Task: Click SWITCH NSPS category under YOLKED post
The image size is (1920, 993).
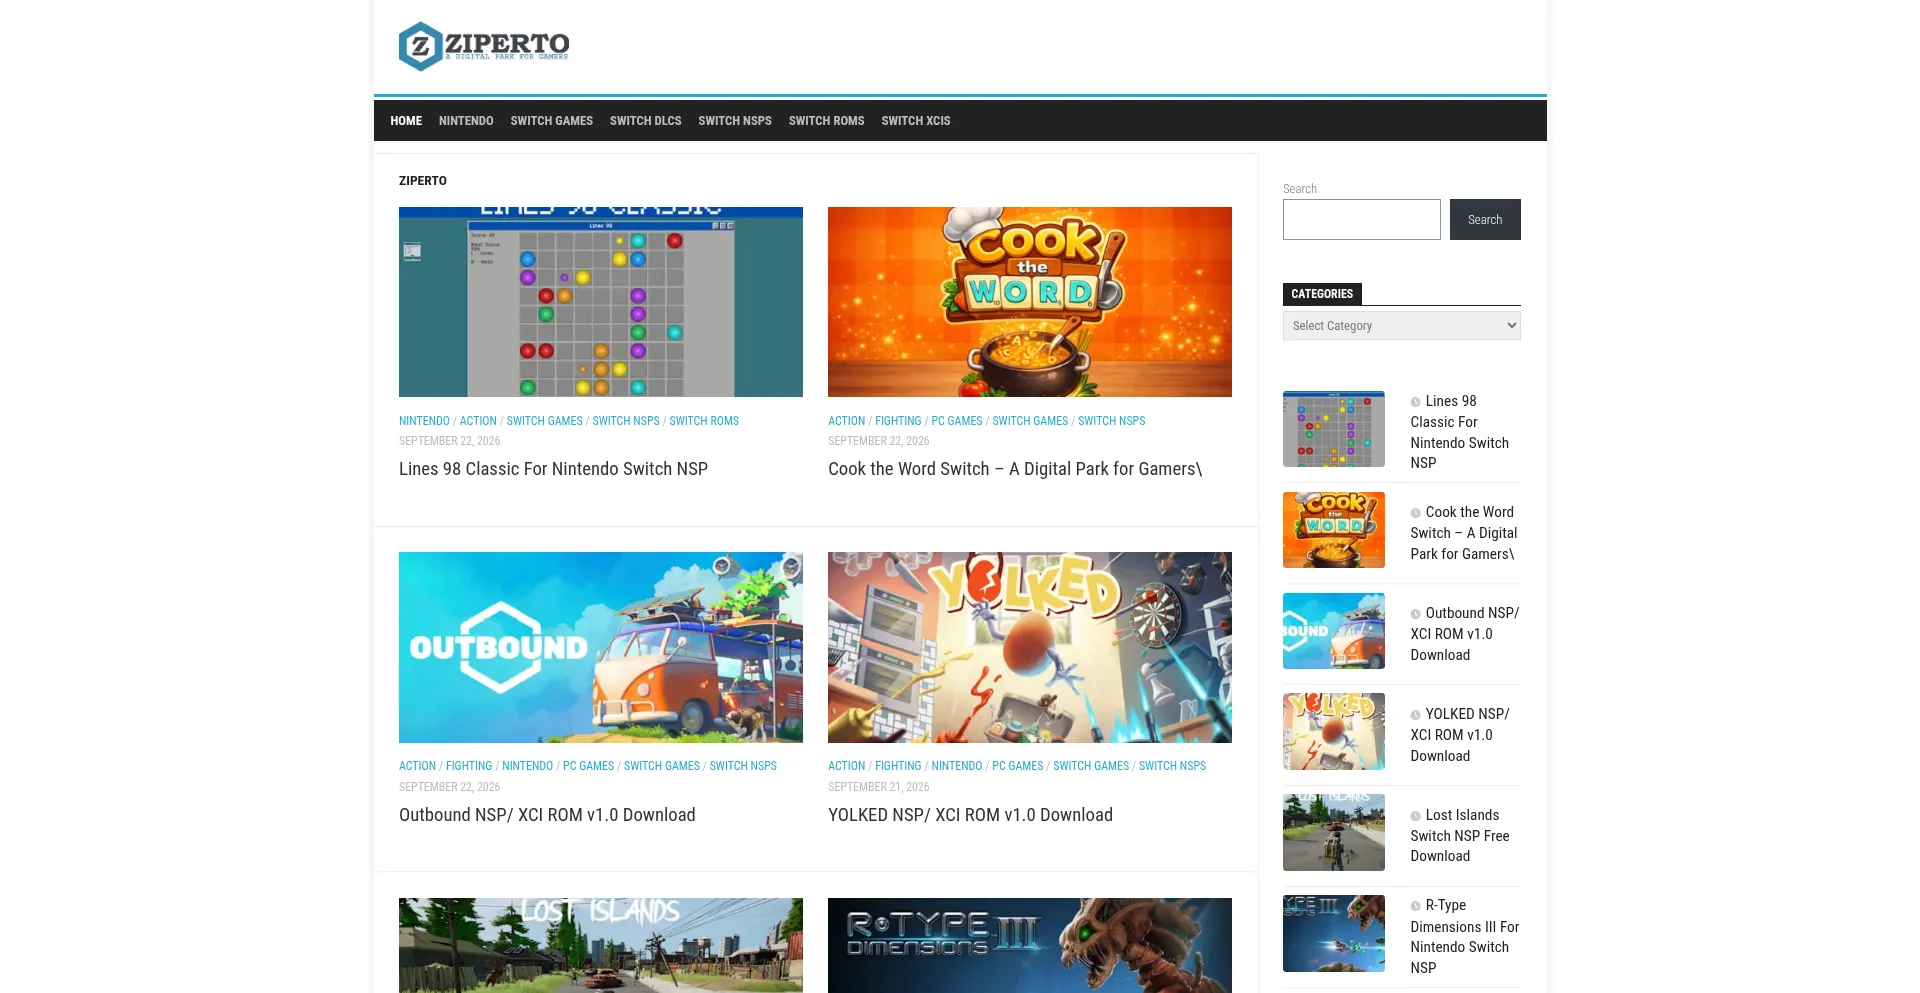Action: click(1172, 766)
